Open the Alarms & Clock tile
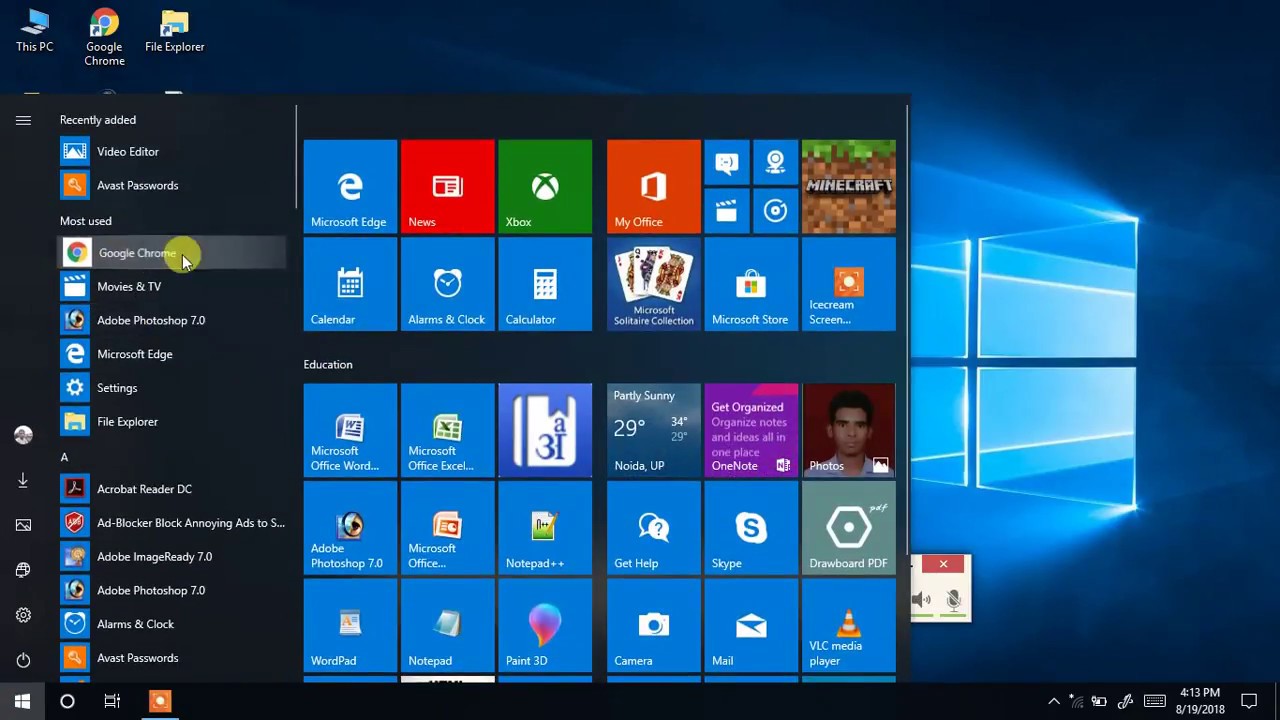Screen dimensions: 1280x720 [447, 284]
